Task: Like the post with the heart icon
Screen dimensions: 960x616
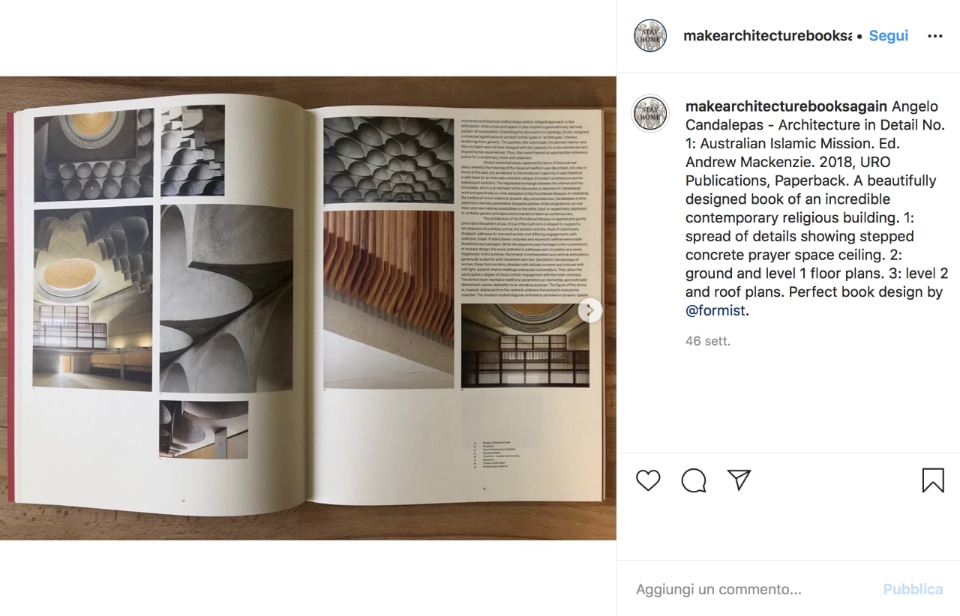Action: click(x=648, y=480)
